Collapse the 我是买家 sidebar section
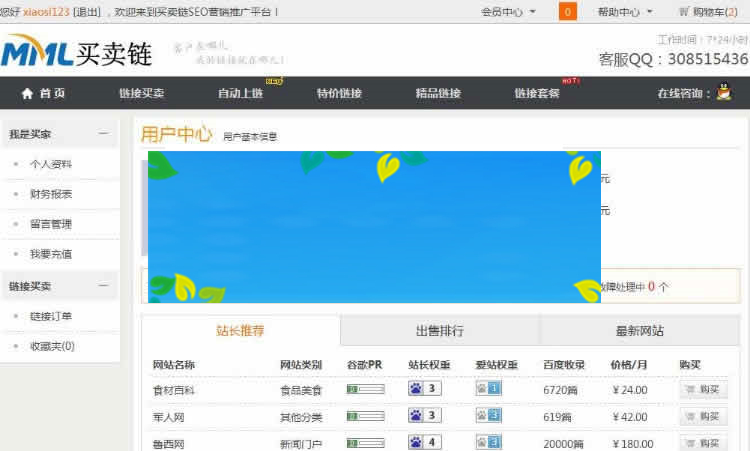This screenshot has height=451, width=750. (102, 133)
